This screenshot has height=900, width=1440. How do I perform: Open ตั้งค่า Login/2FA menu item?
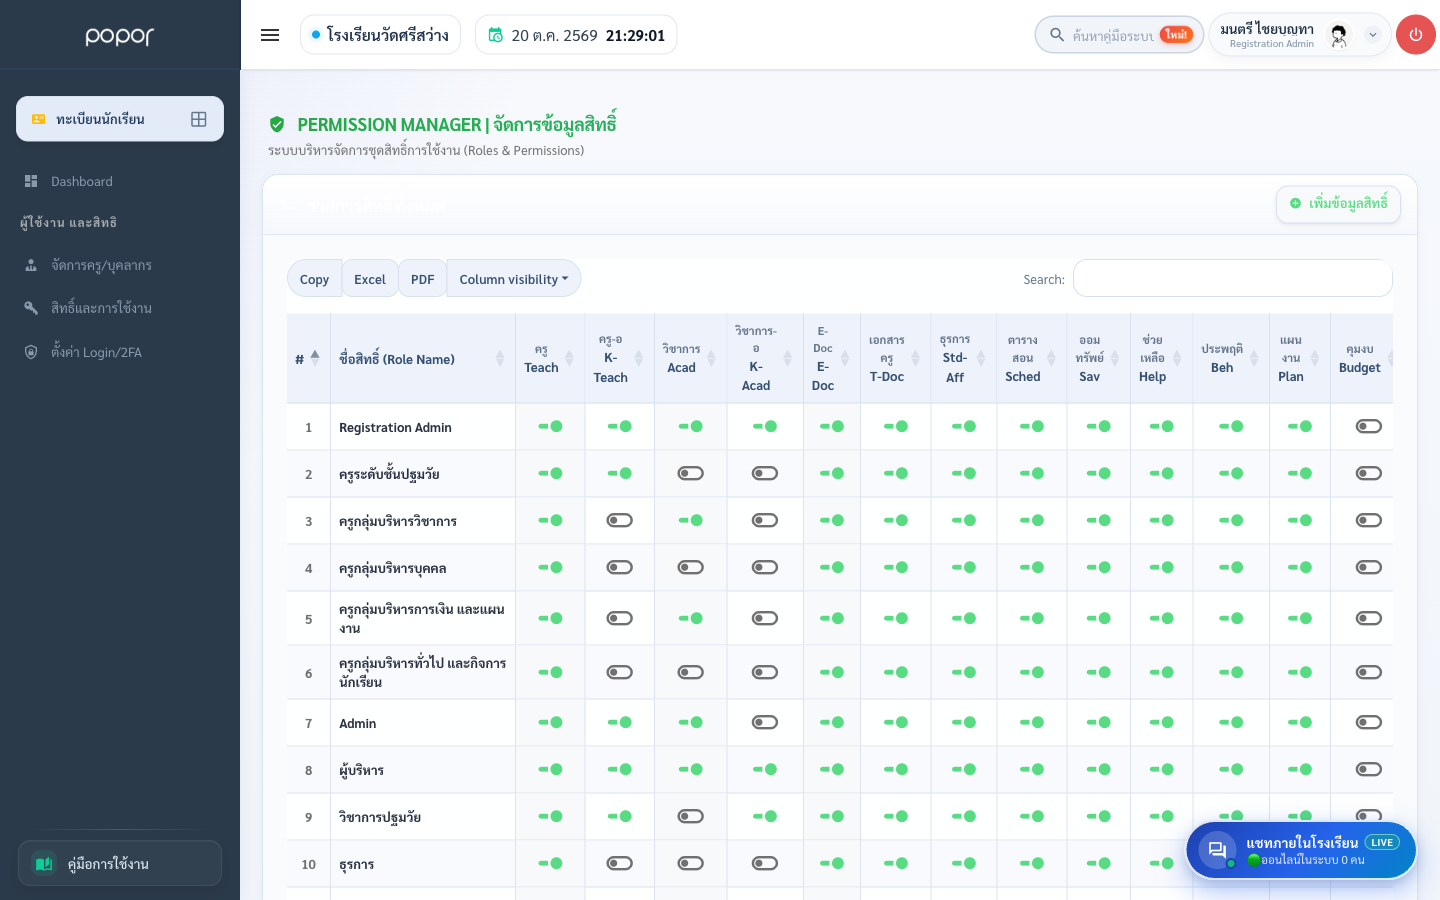tap(120, 352)
